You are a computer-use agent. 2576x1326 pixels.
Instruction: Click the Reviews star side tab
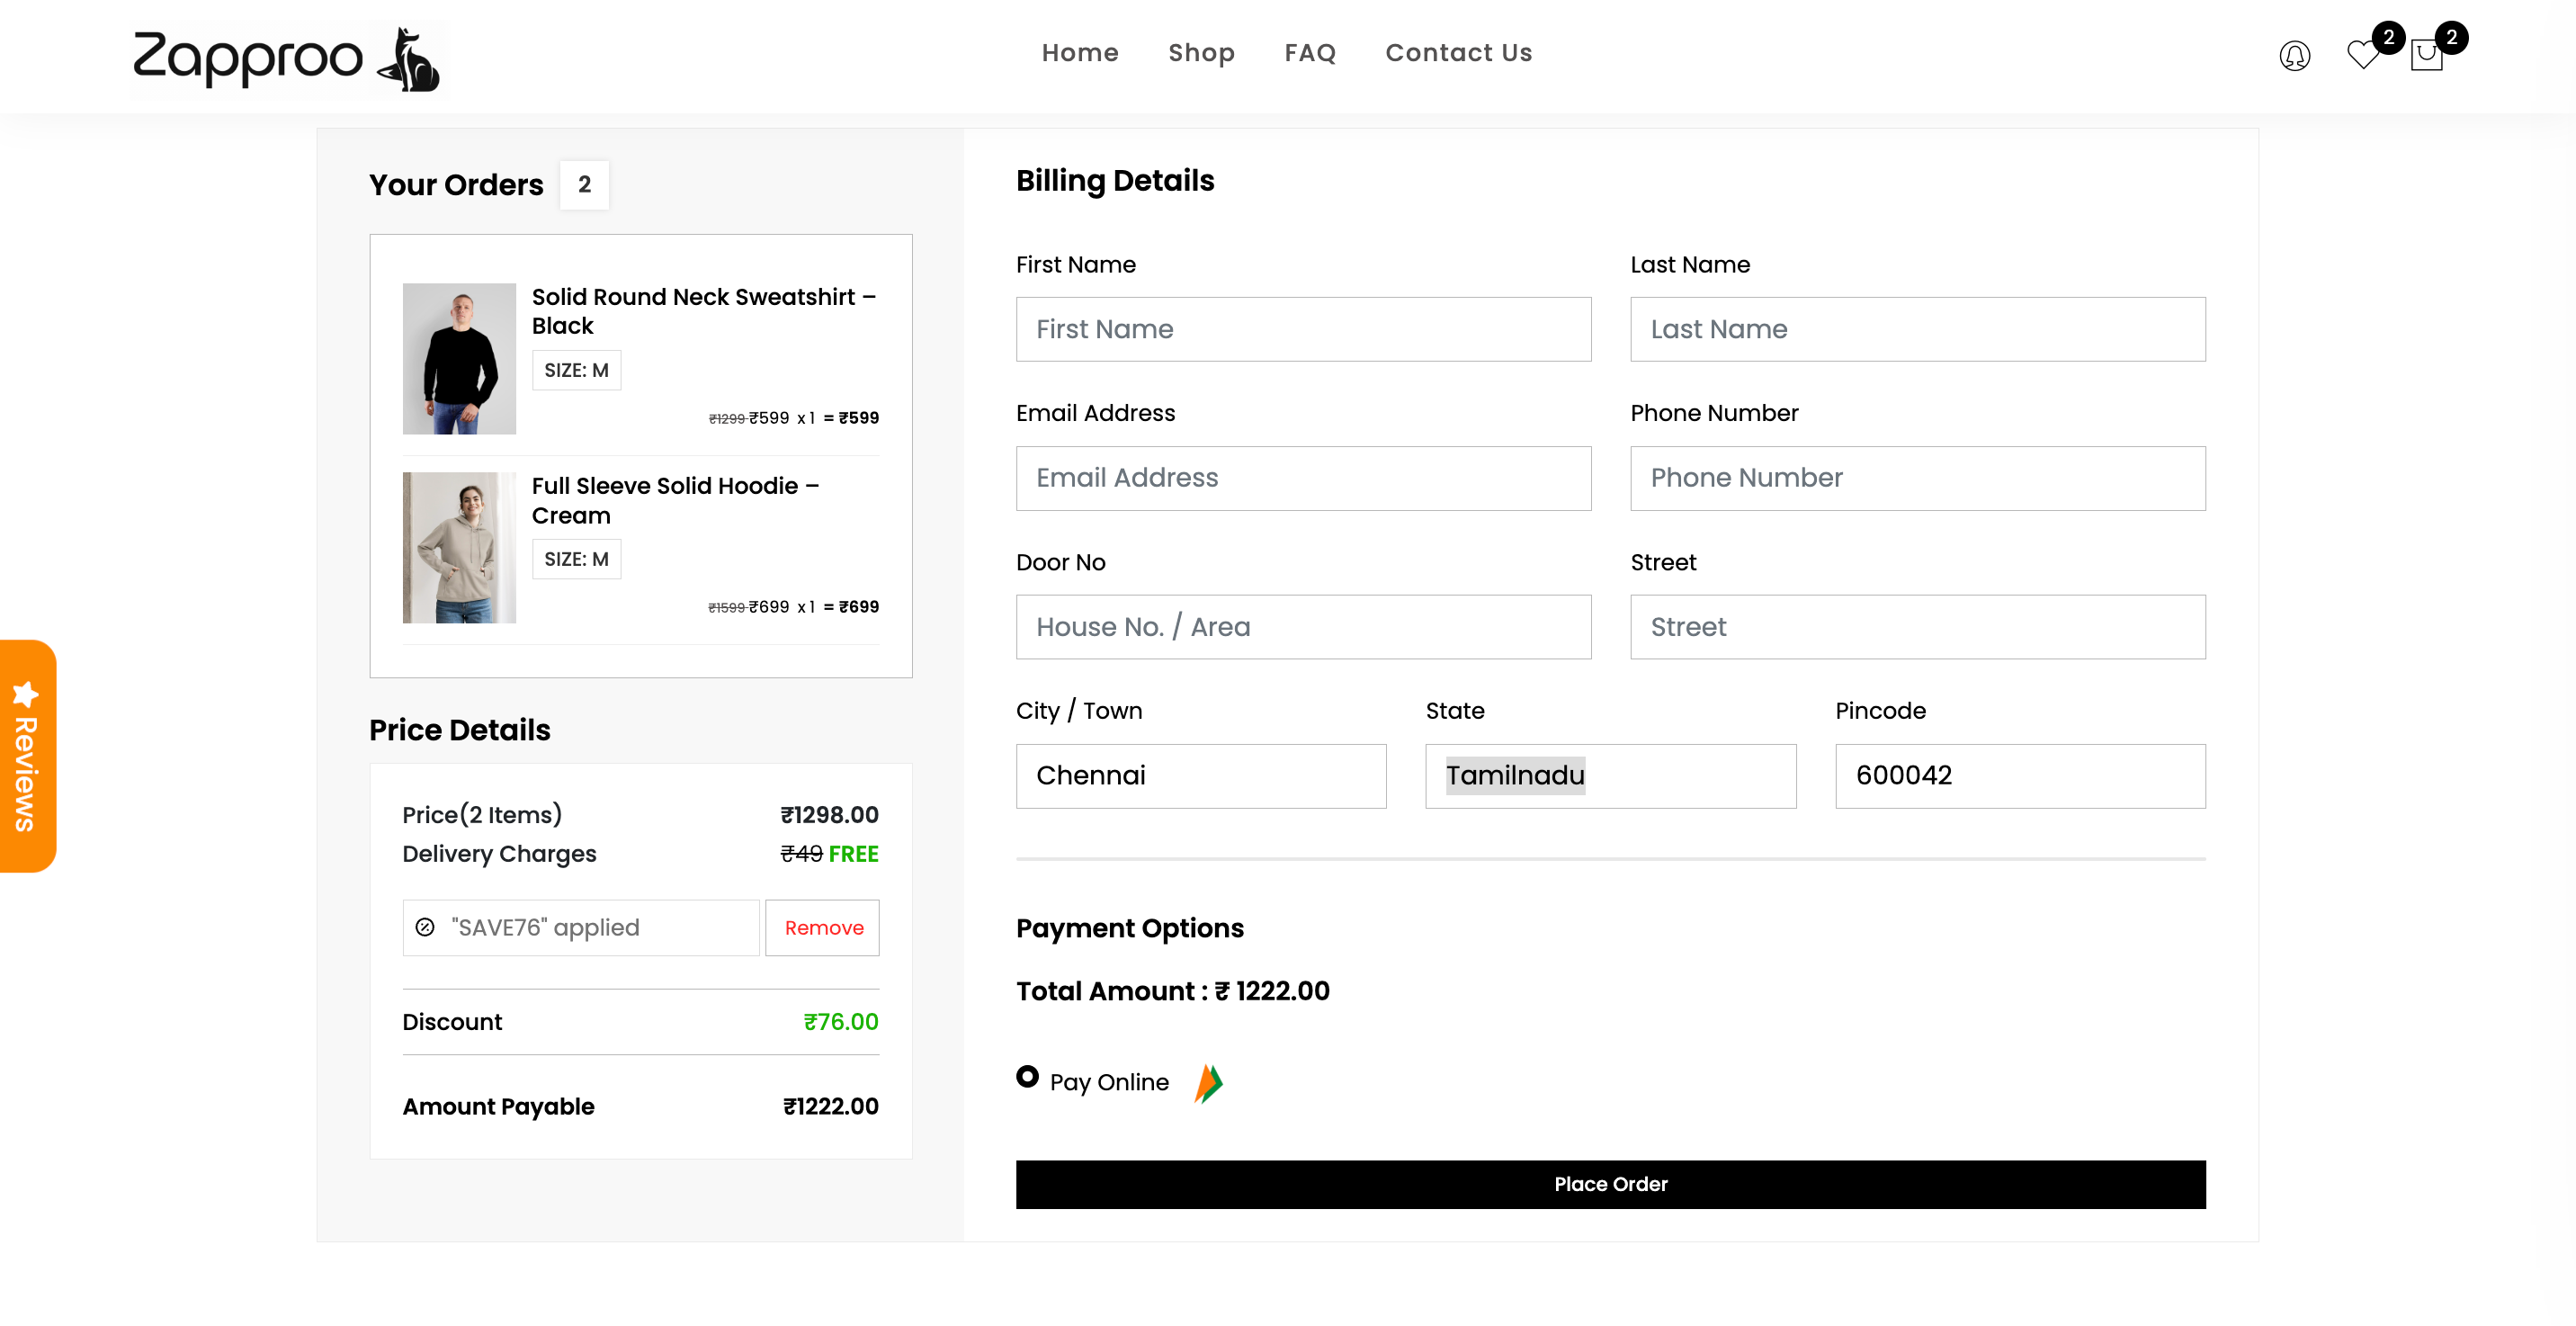point(27,756)
